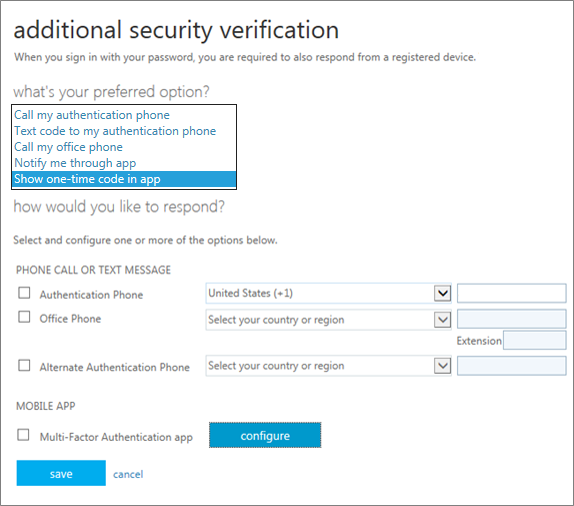Viewport: 574px width, 506px height.
Task: Select Call my office phone option
Action: [x=124, y=147]
